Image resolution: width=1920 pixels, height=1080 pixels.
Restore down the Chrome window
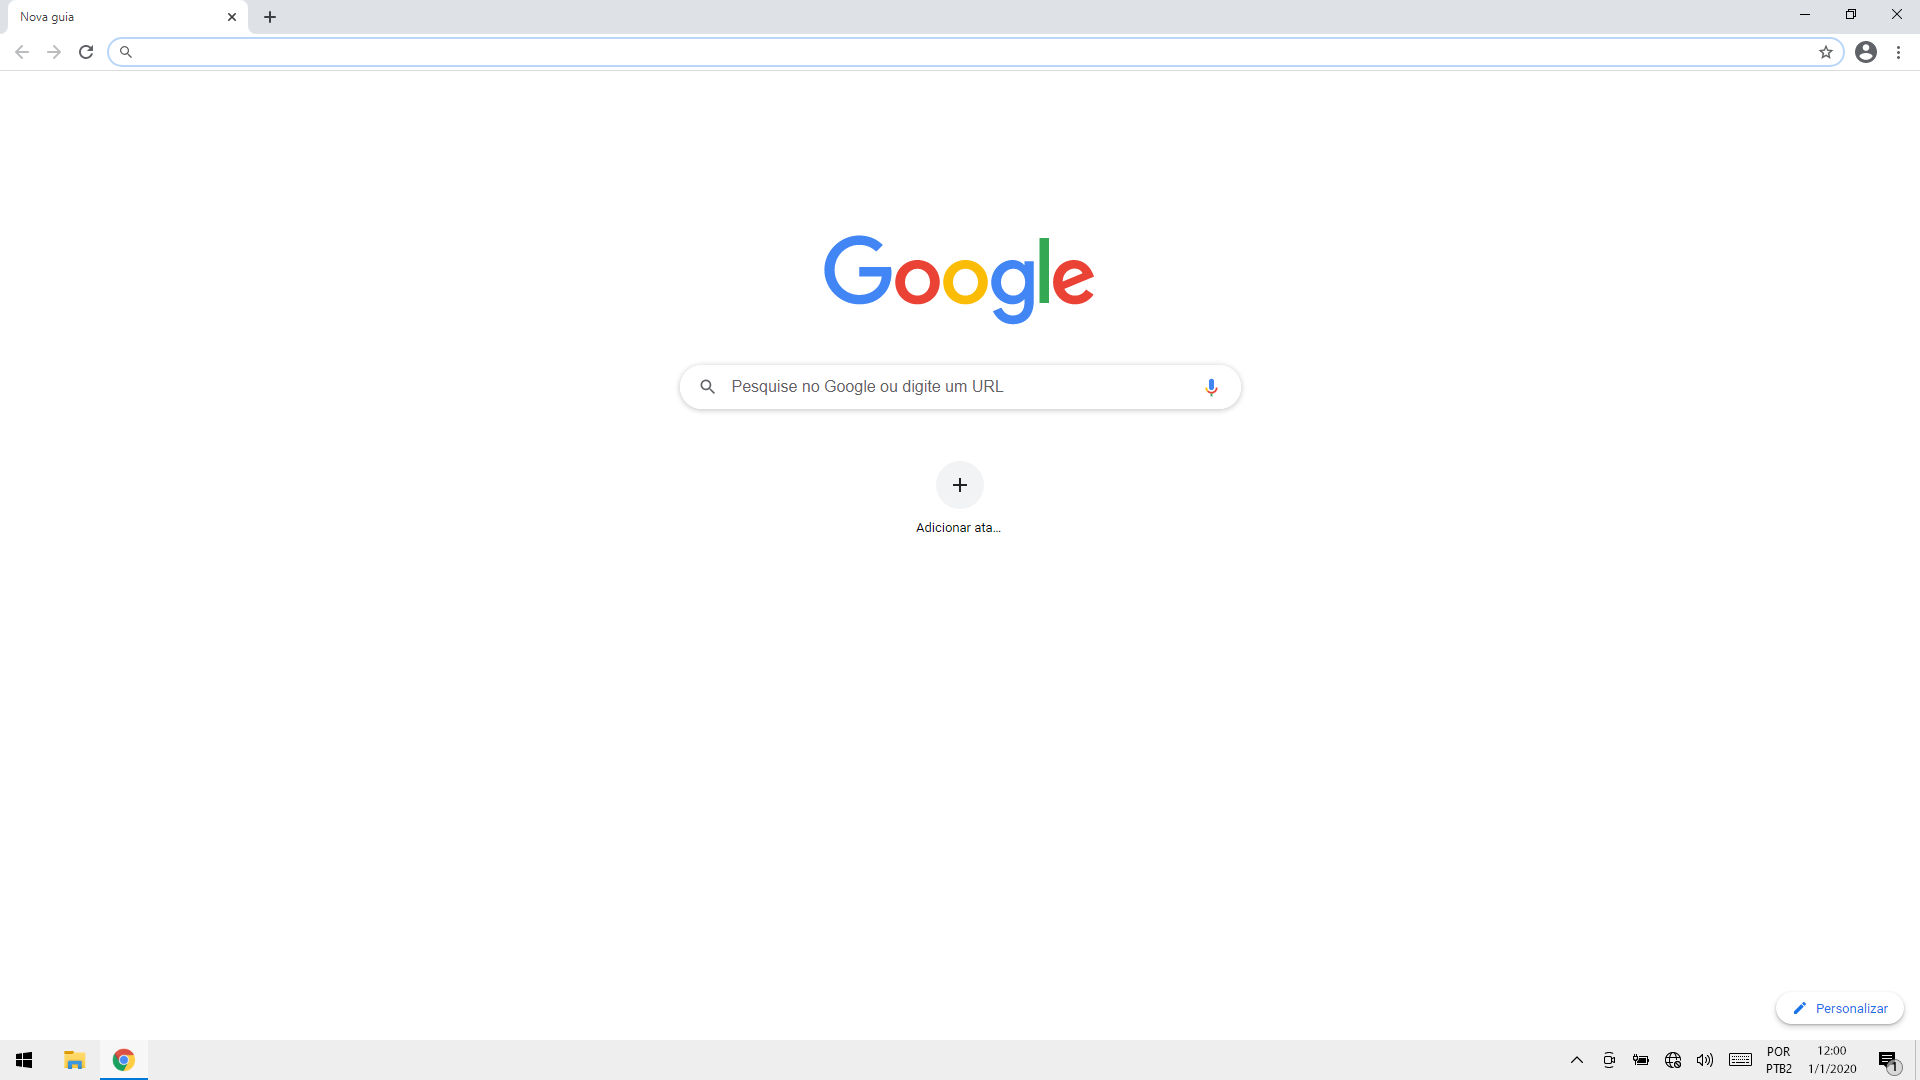tap(1851, 15)
